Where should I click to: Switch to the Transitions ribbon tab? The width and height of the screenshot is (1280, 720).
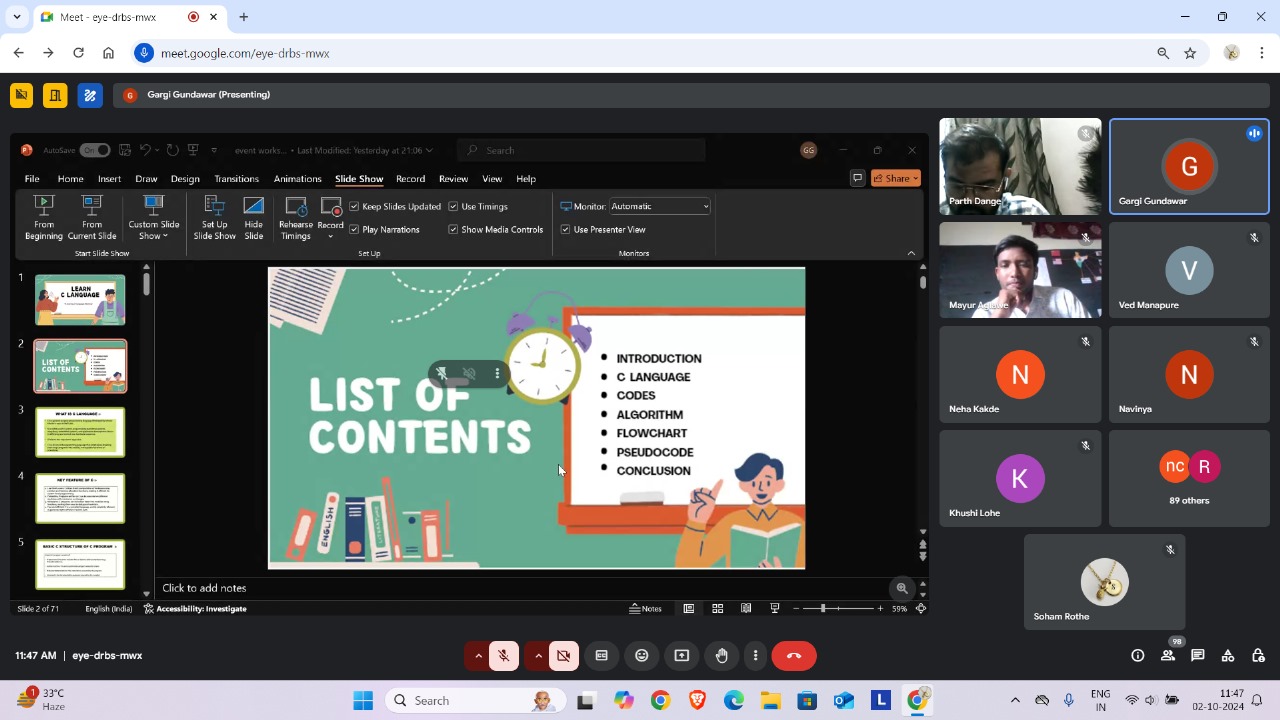[236, 179]
